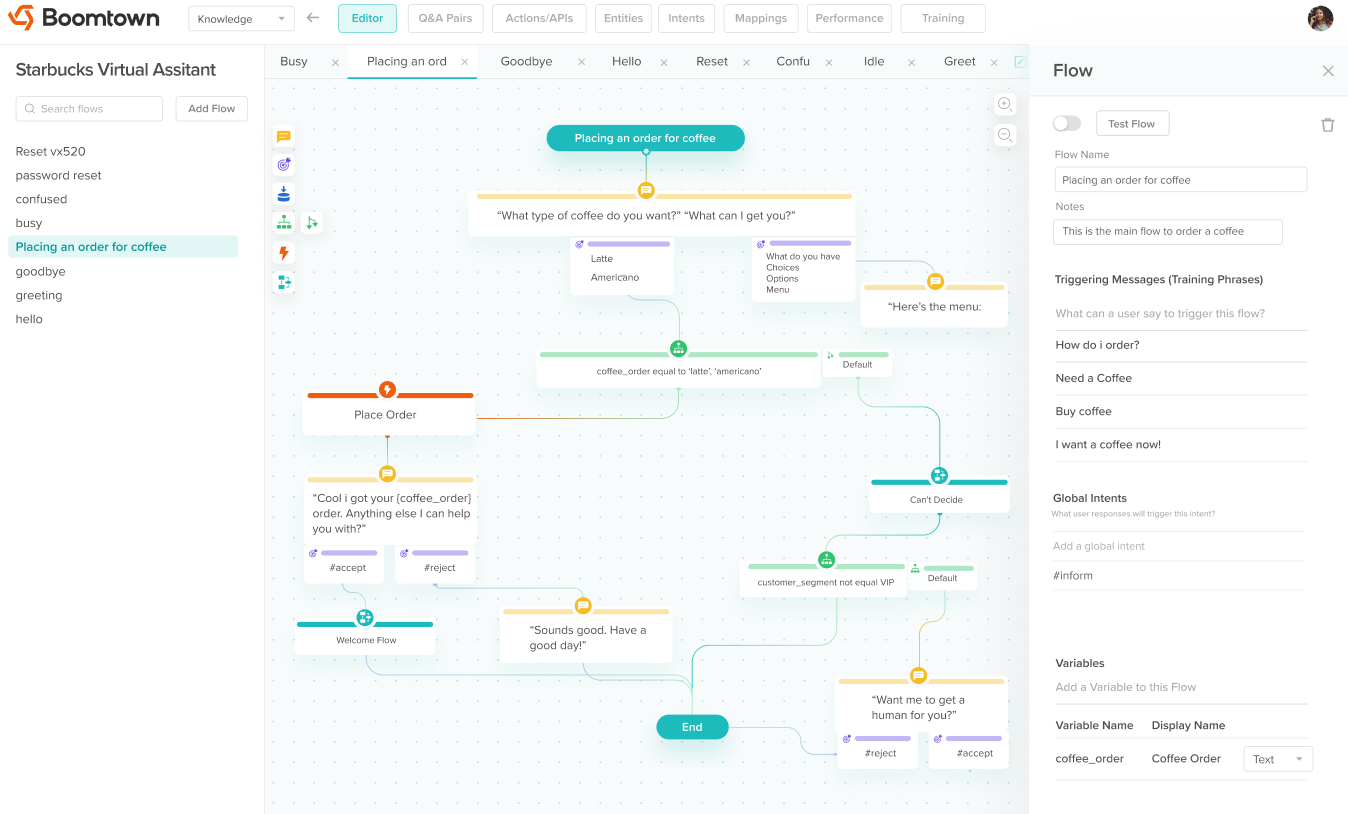Toggle the flow enable switch
1348x814 pixels.
[x=1067, y=124]
